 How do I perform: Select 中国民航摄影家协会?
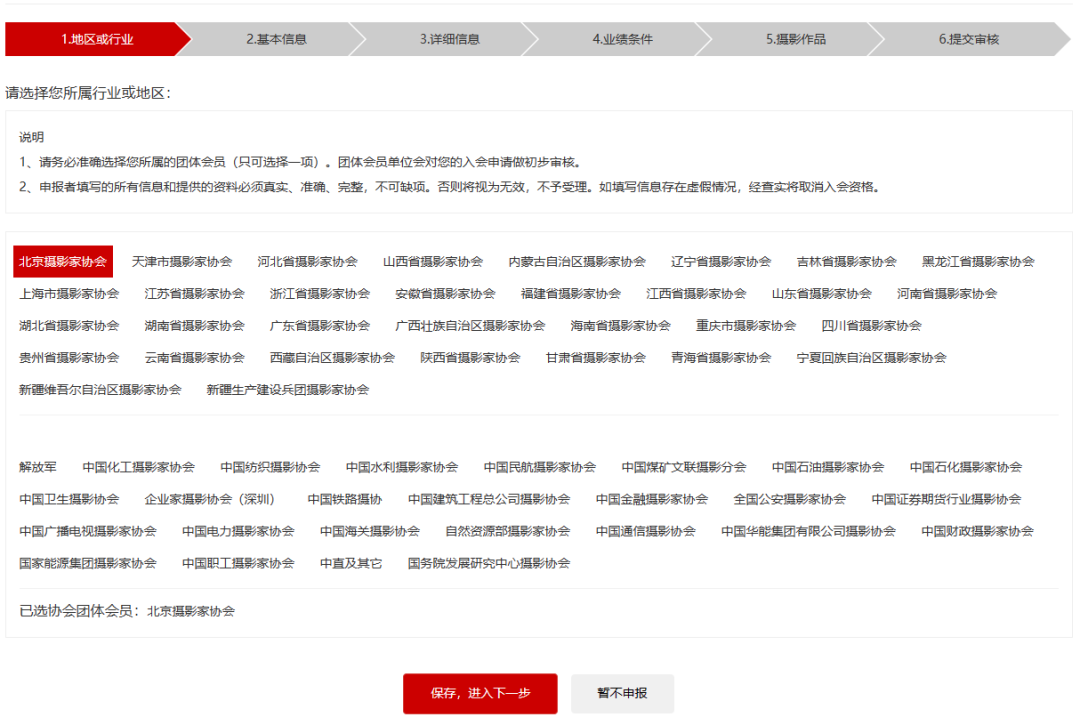[539, 467]
